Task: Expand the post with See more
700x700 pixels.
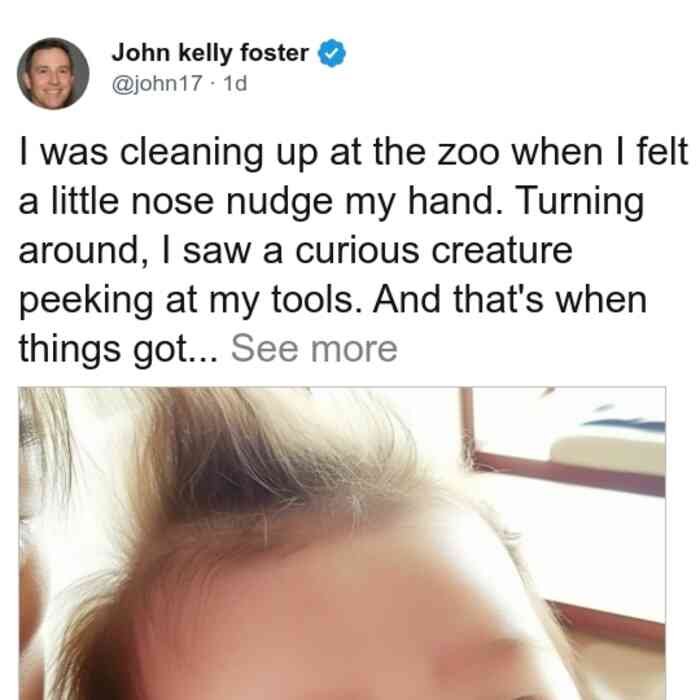Action: pyautogui.click(x=314, y=349)
